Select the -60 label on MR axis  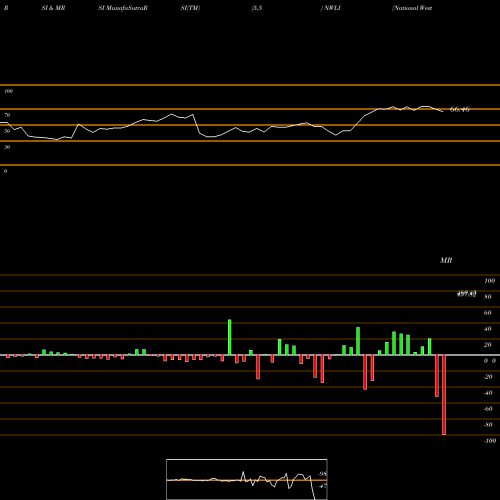[488, 409]
